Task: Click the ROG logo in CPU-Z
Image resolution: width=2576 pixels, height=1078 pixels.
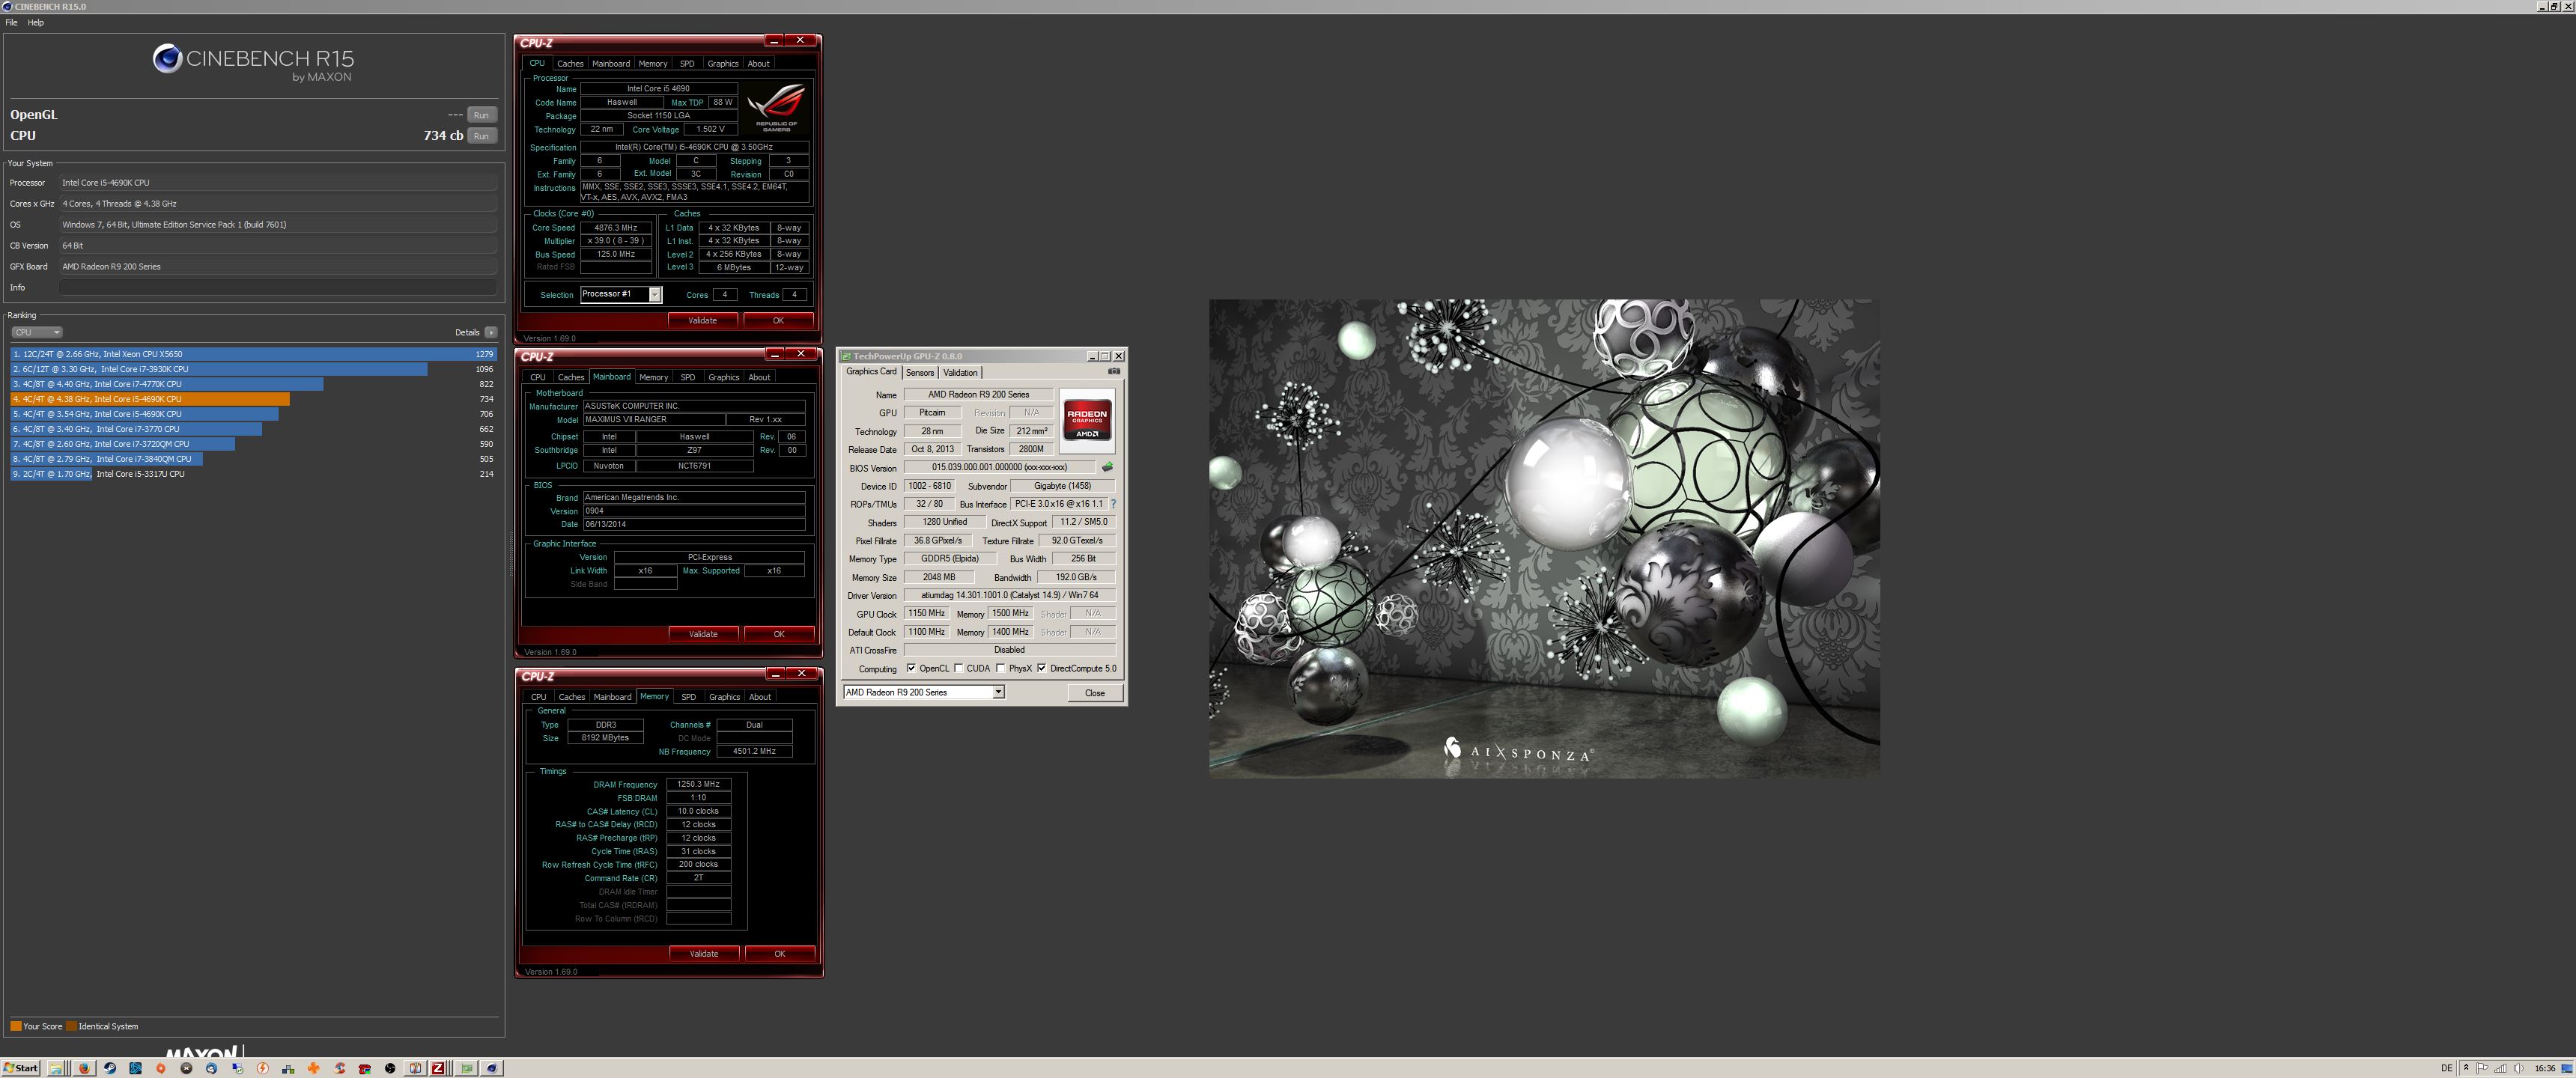Action: coord(777,107)
